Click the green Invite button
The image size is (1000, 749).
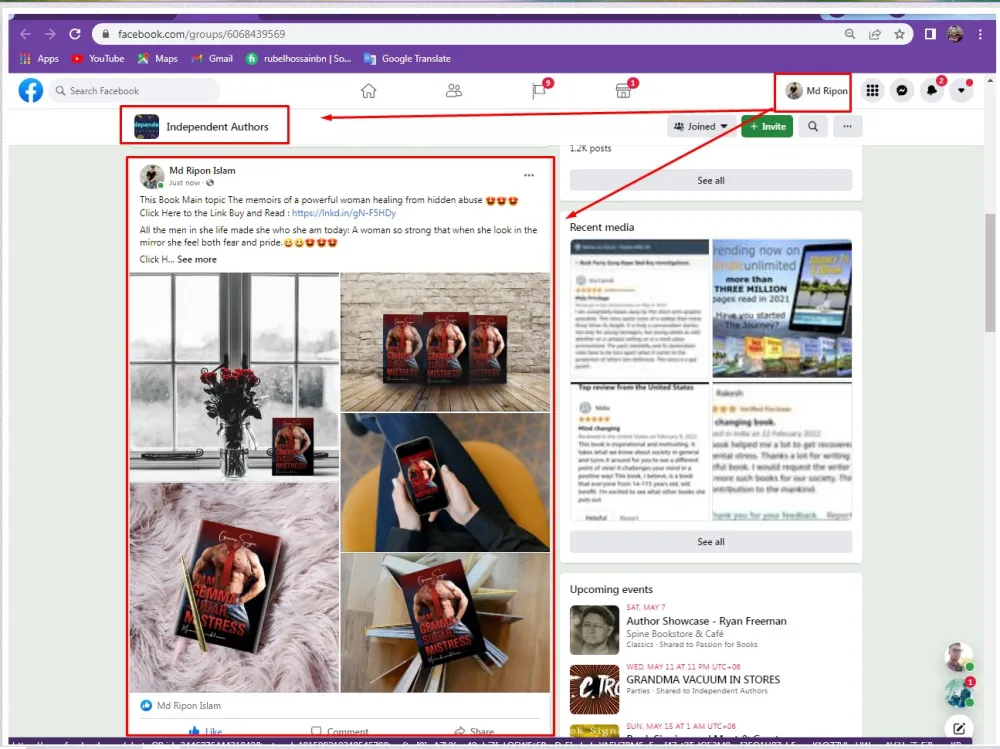[x=767, y=126]
